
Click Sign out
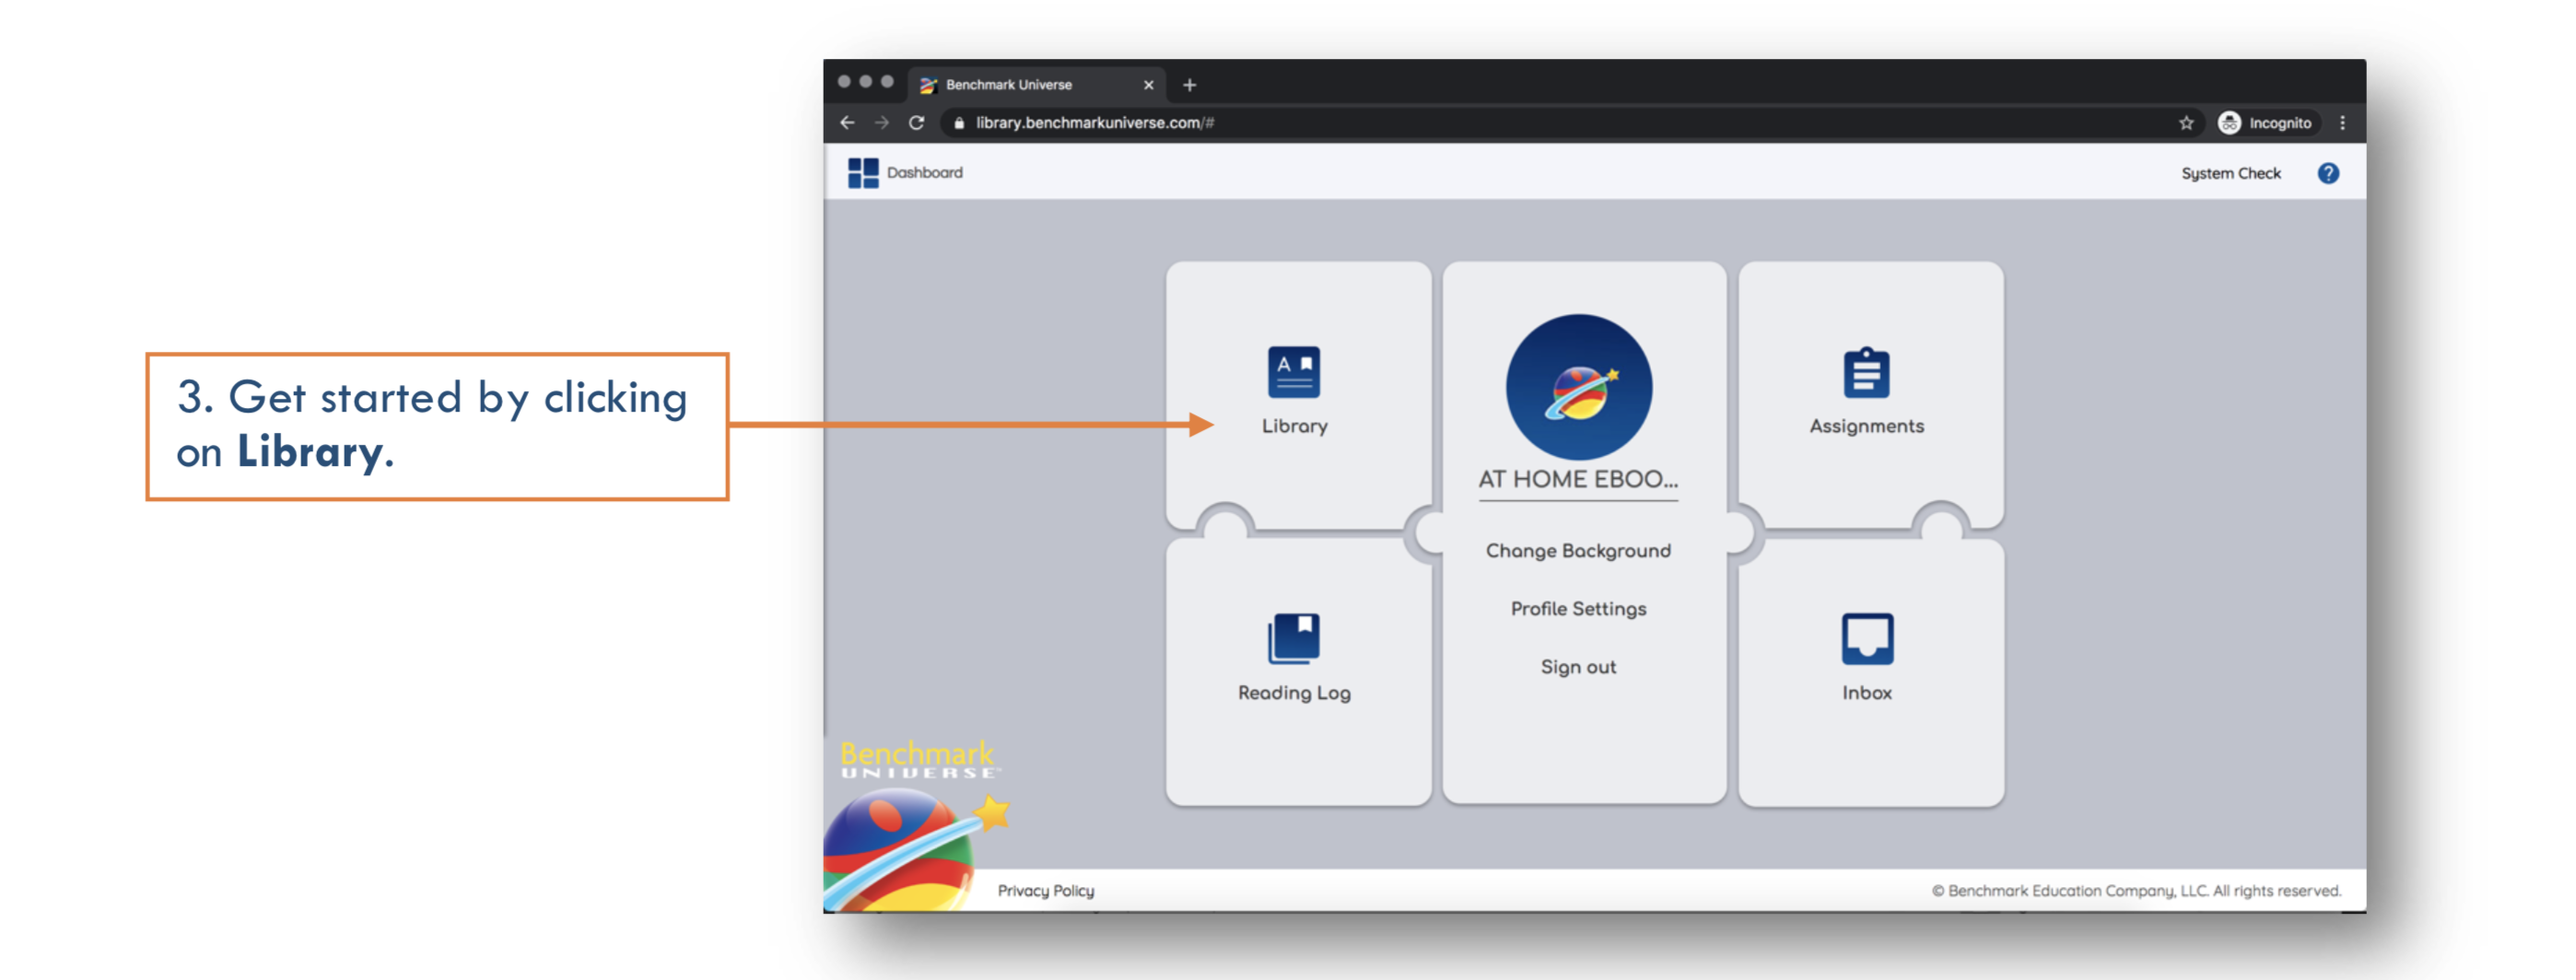[1578, 667]
